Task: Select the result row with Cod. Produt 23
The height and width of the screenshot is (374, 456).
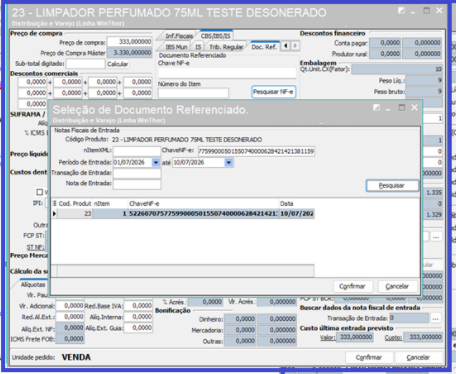Action: (x=183, y=214)
